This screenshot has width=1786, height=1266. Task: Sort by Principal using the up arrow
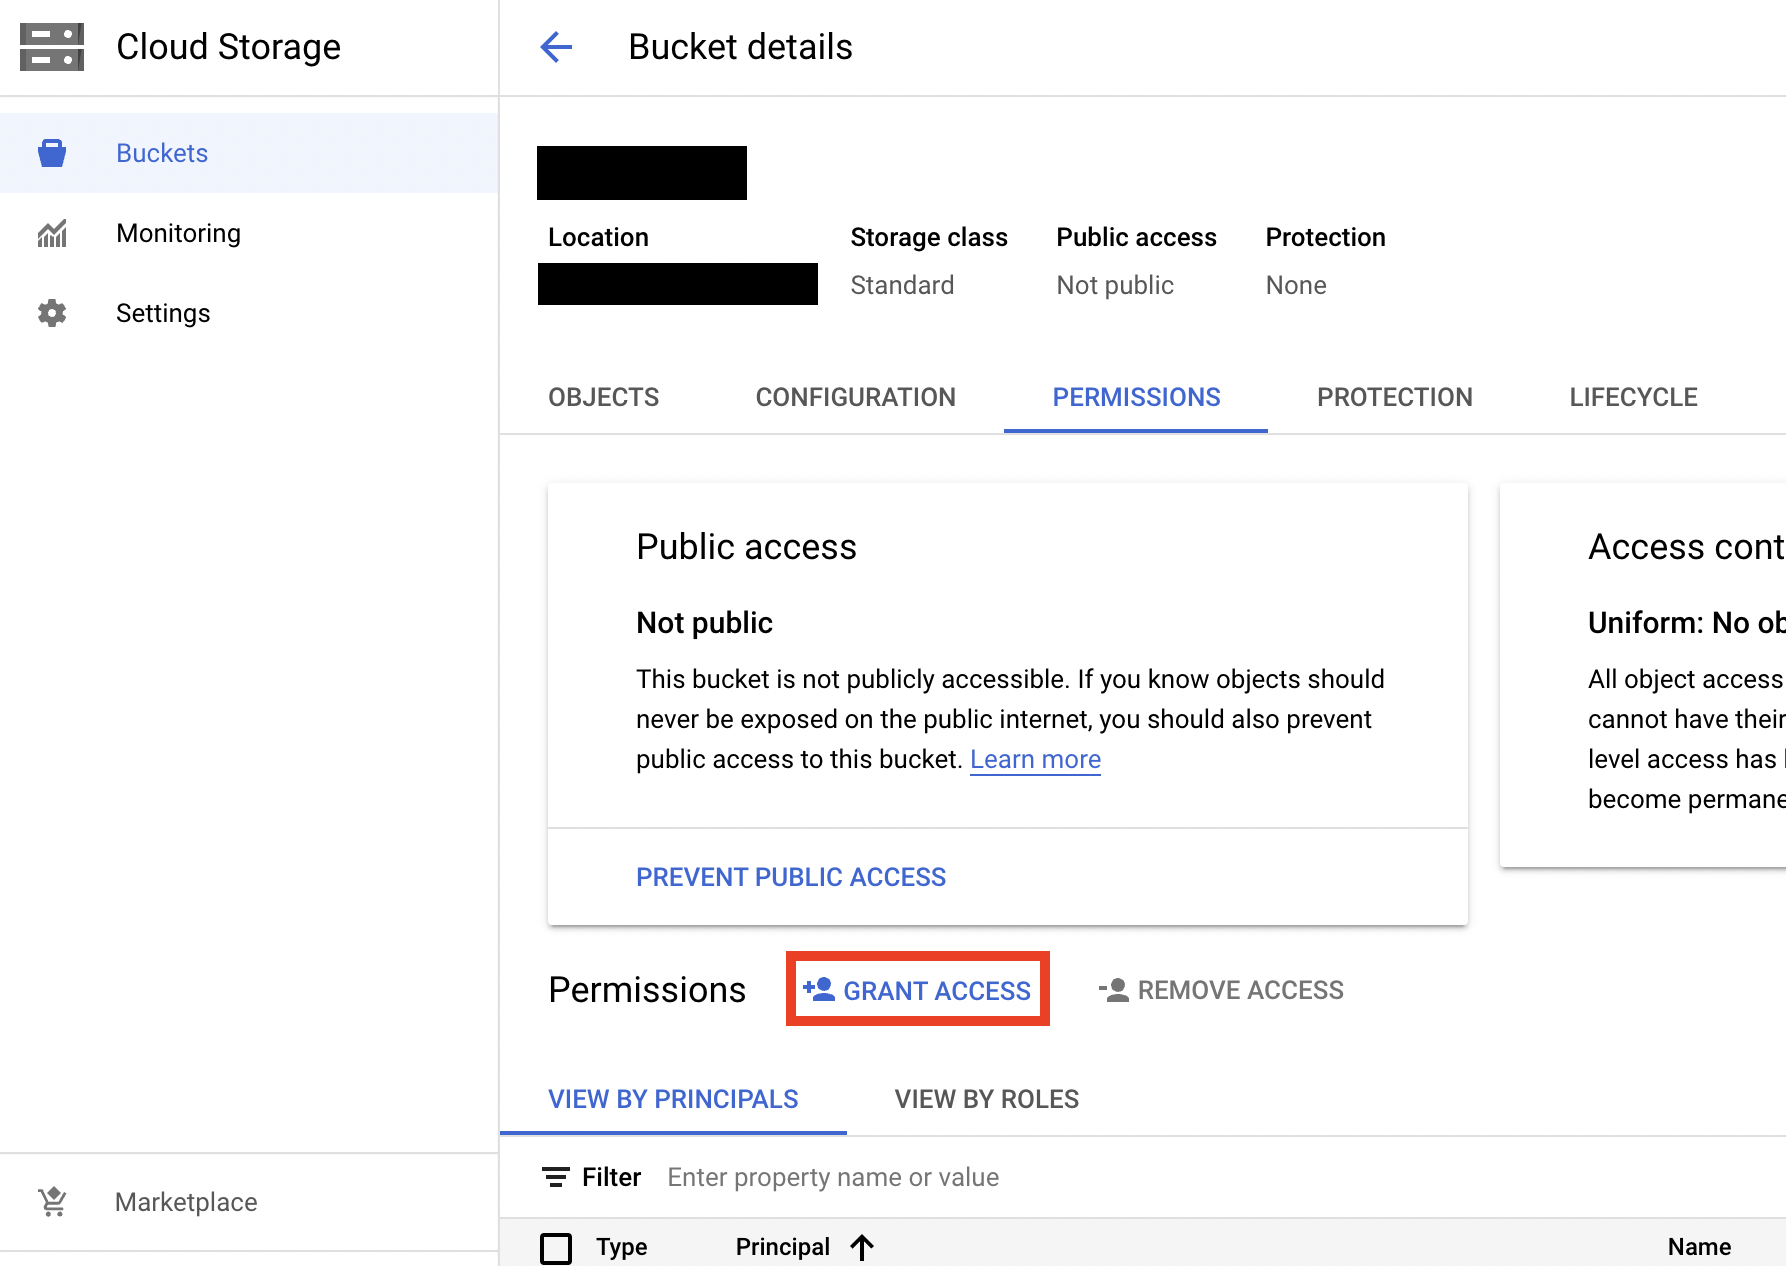(x=862, y=1247)
